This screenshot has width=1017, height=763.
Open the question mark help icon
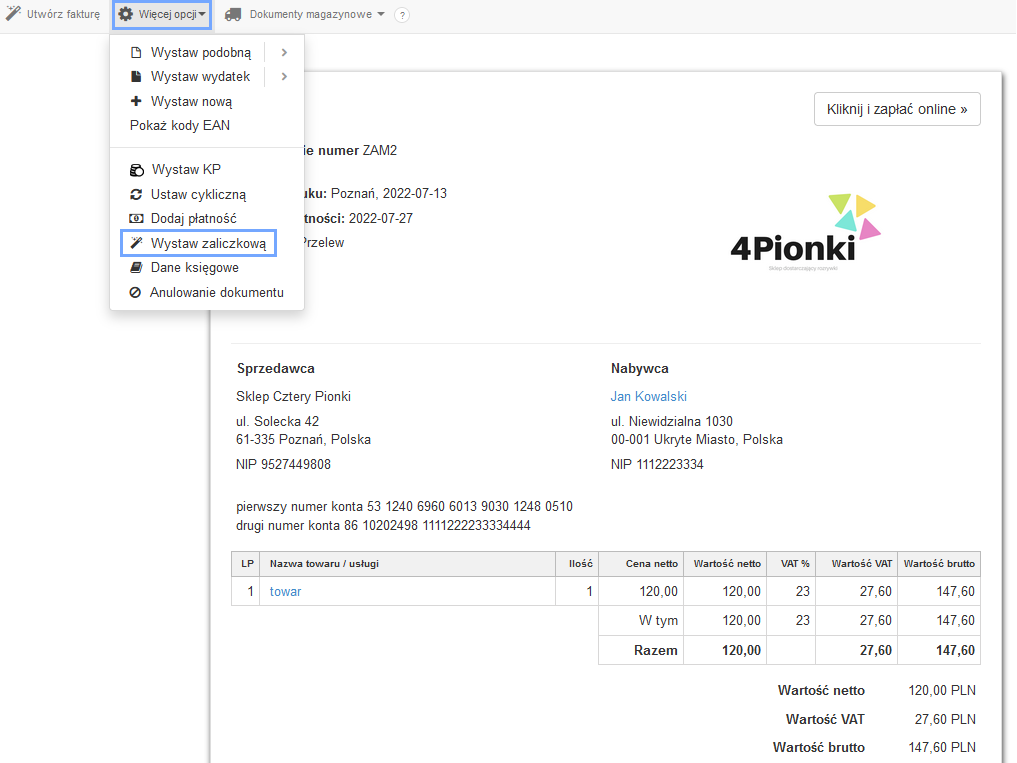pos(402,15)
